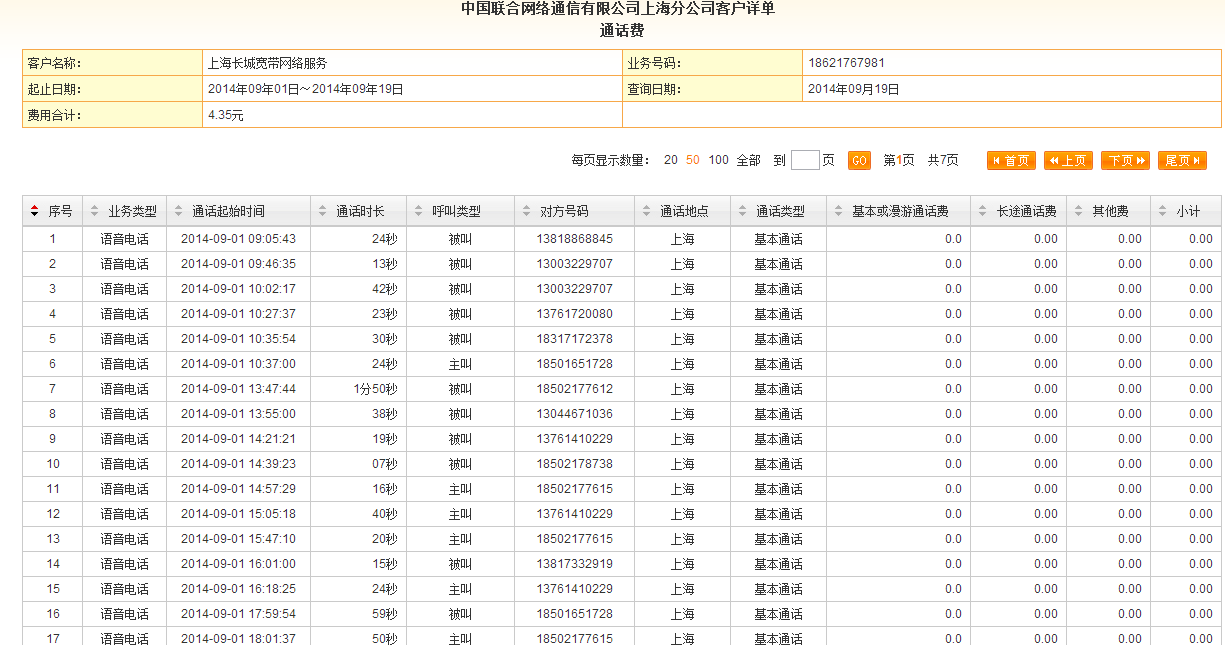The width and height of the screenshot is (1225, 645).
Task: Return to first page with 首页
Action: (x=1011, y=161)
